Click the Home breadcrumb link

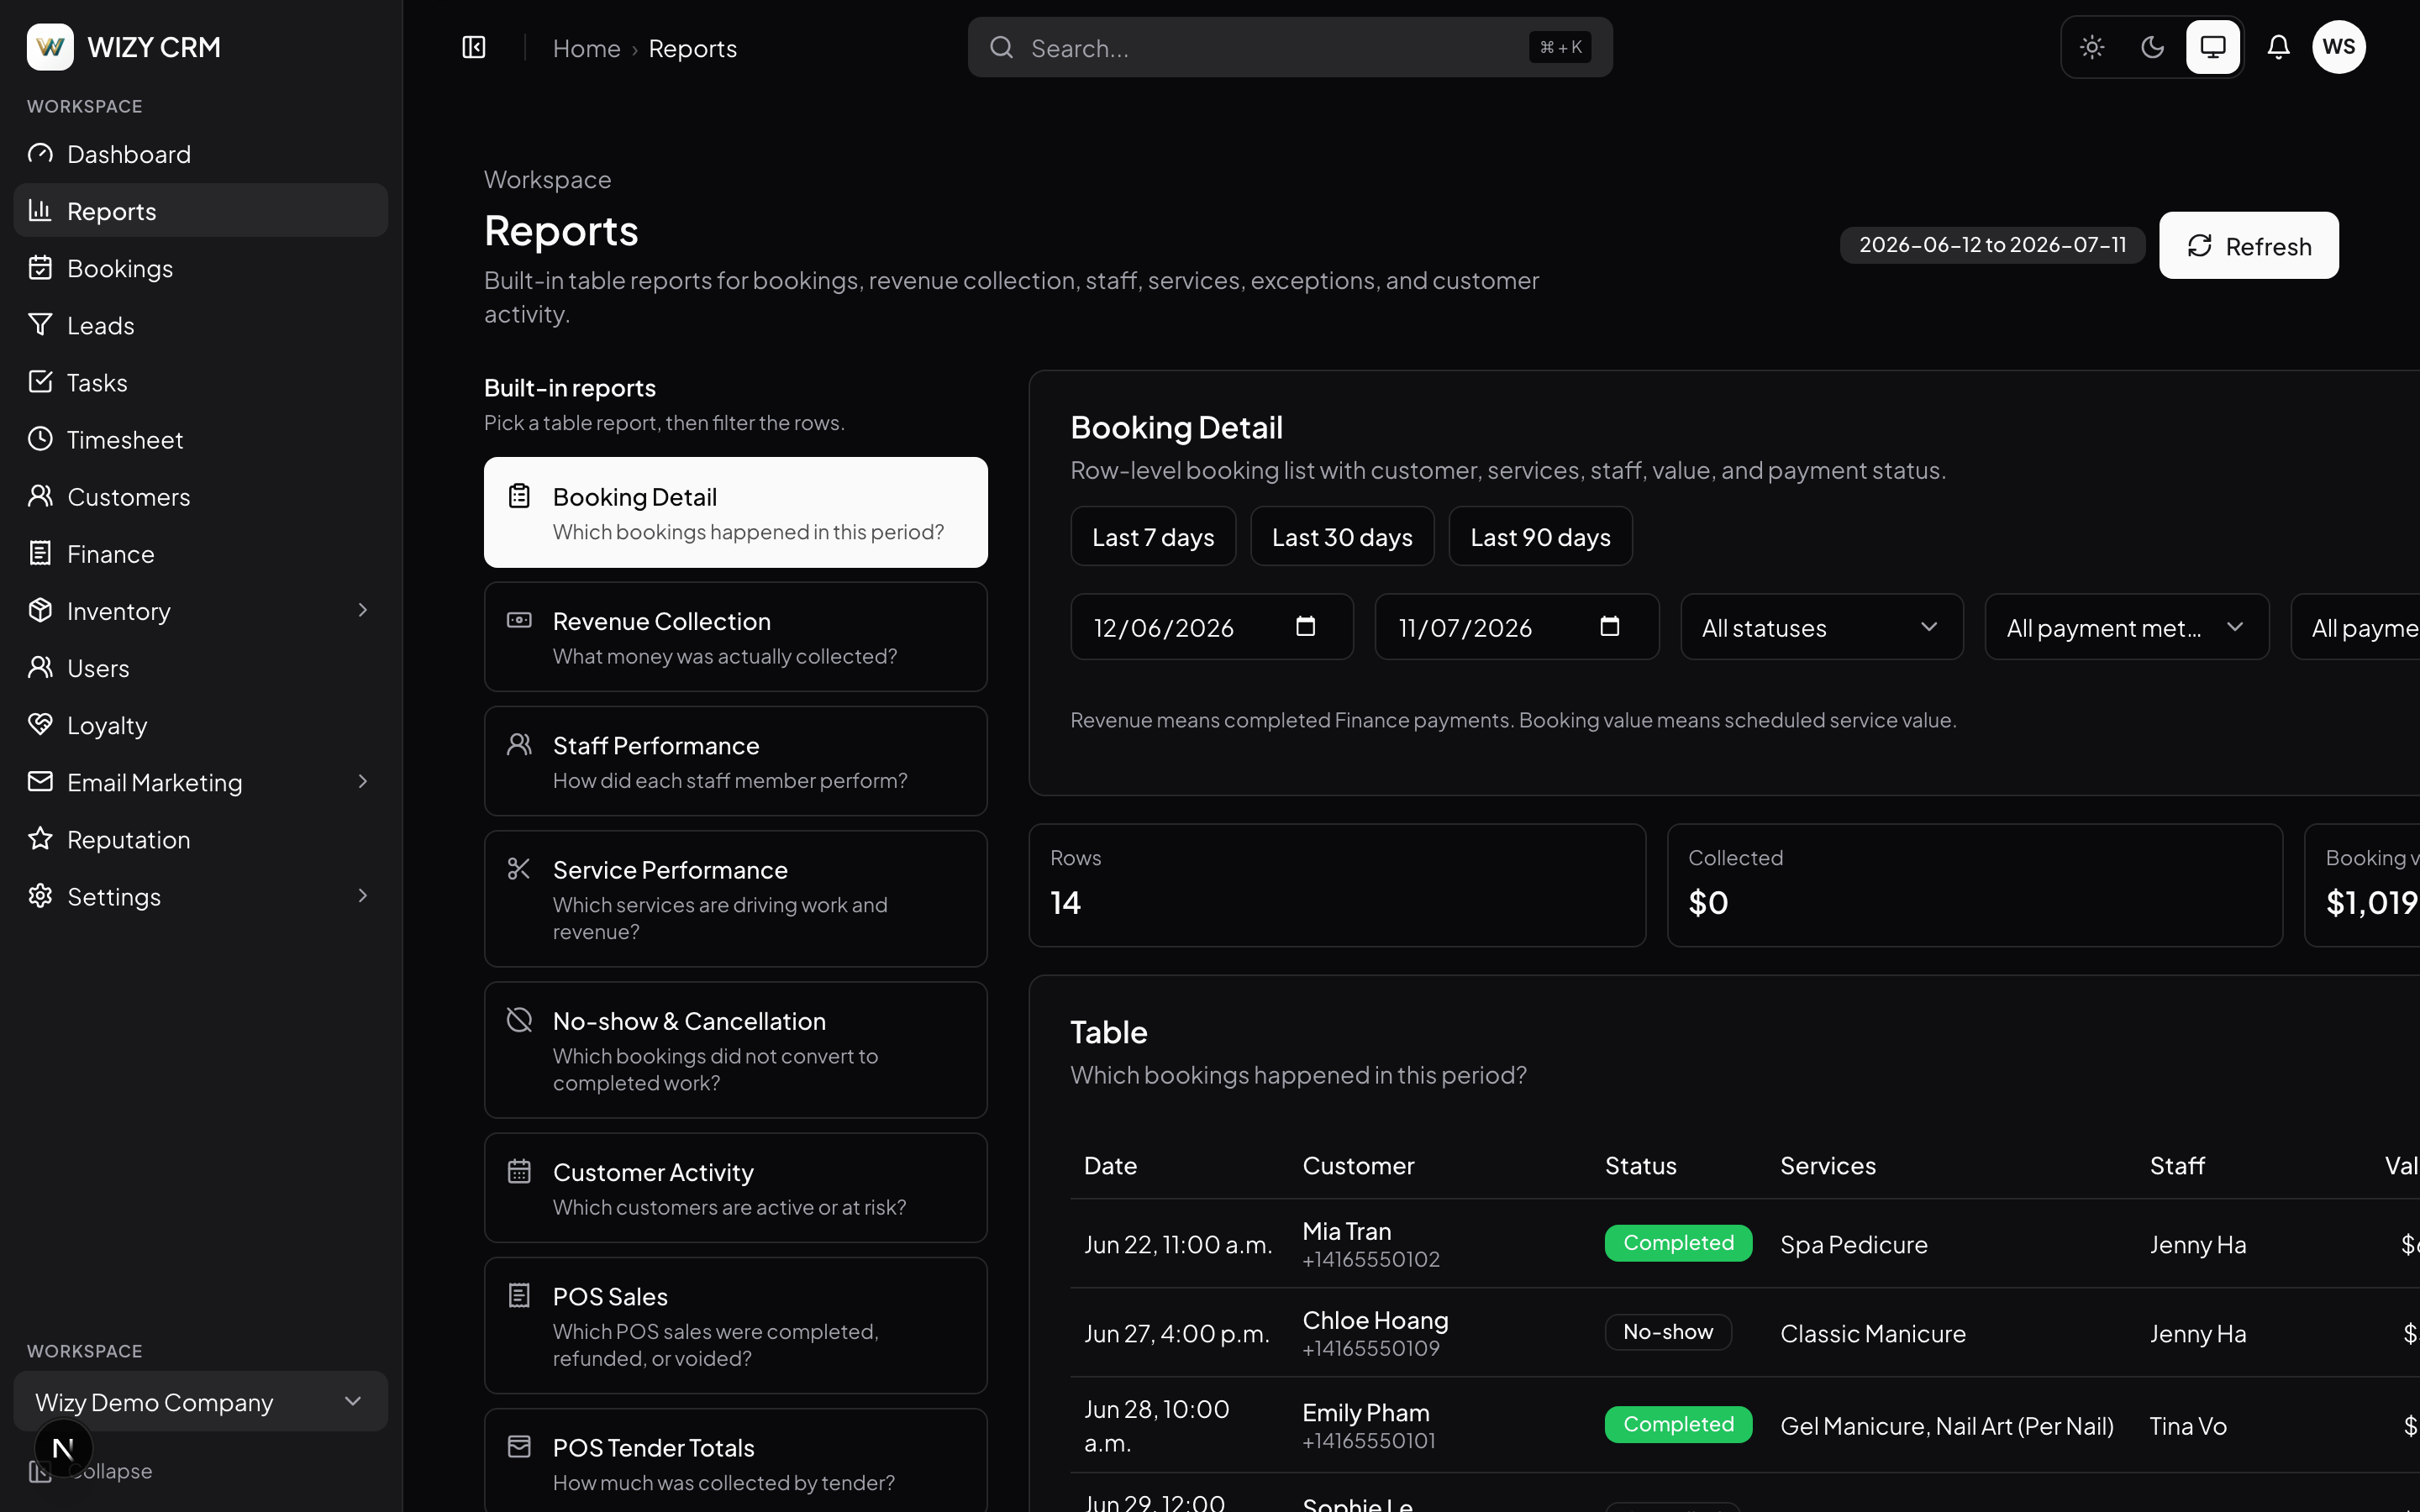(x=586, y=48)
